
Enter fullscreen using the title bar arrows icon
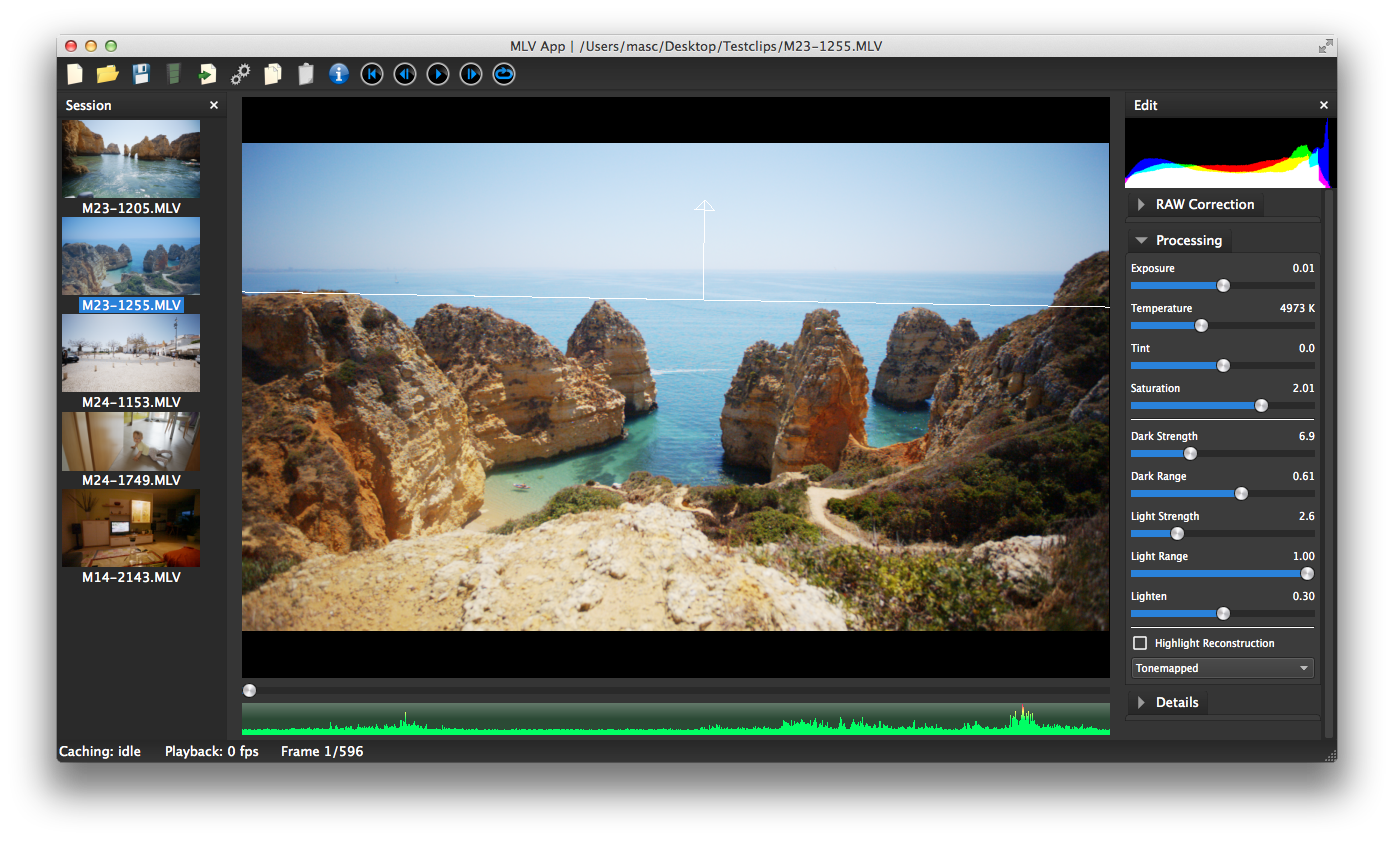(x=1325, y=46)
